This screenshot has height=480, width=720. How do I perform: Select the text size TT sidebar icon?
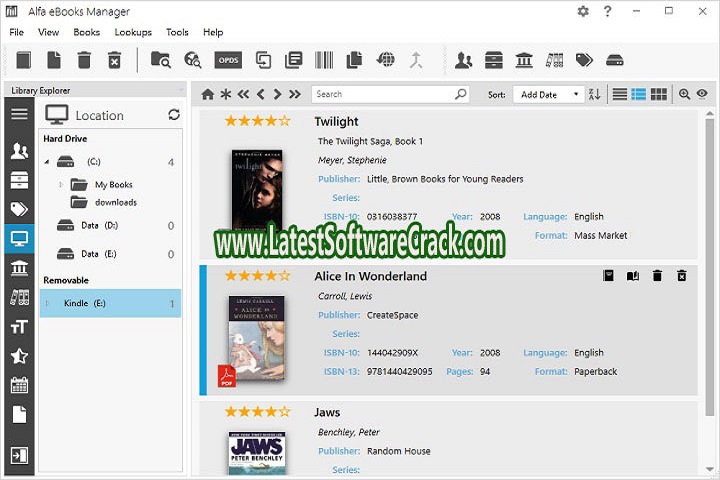[19, 327]
